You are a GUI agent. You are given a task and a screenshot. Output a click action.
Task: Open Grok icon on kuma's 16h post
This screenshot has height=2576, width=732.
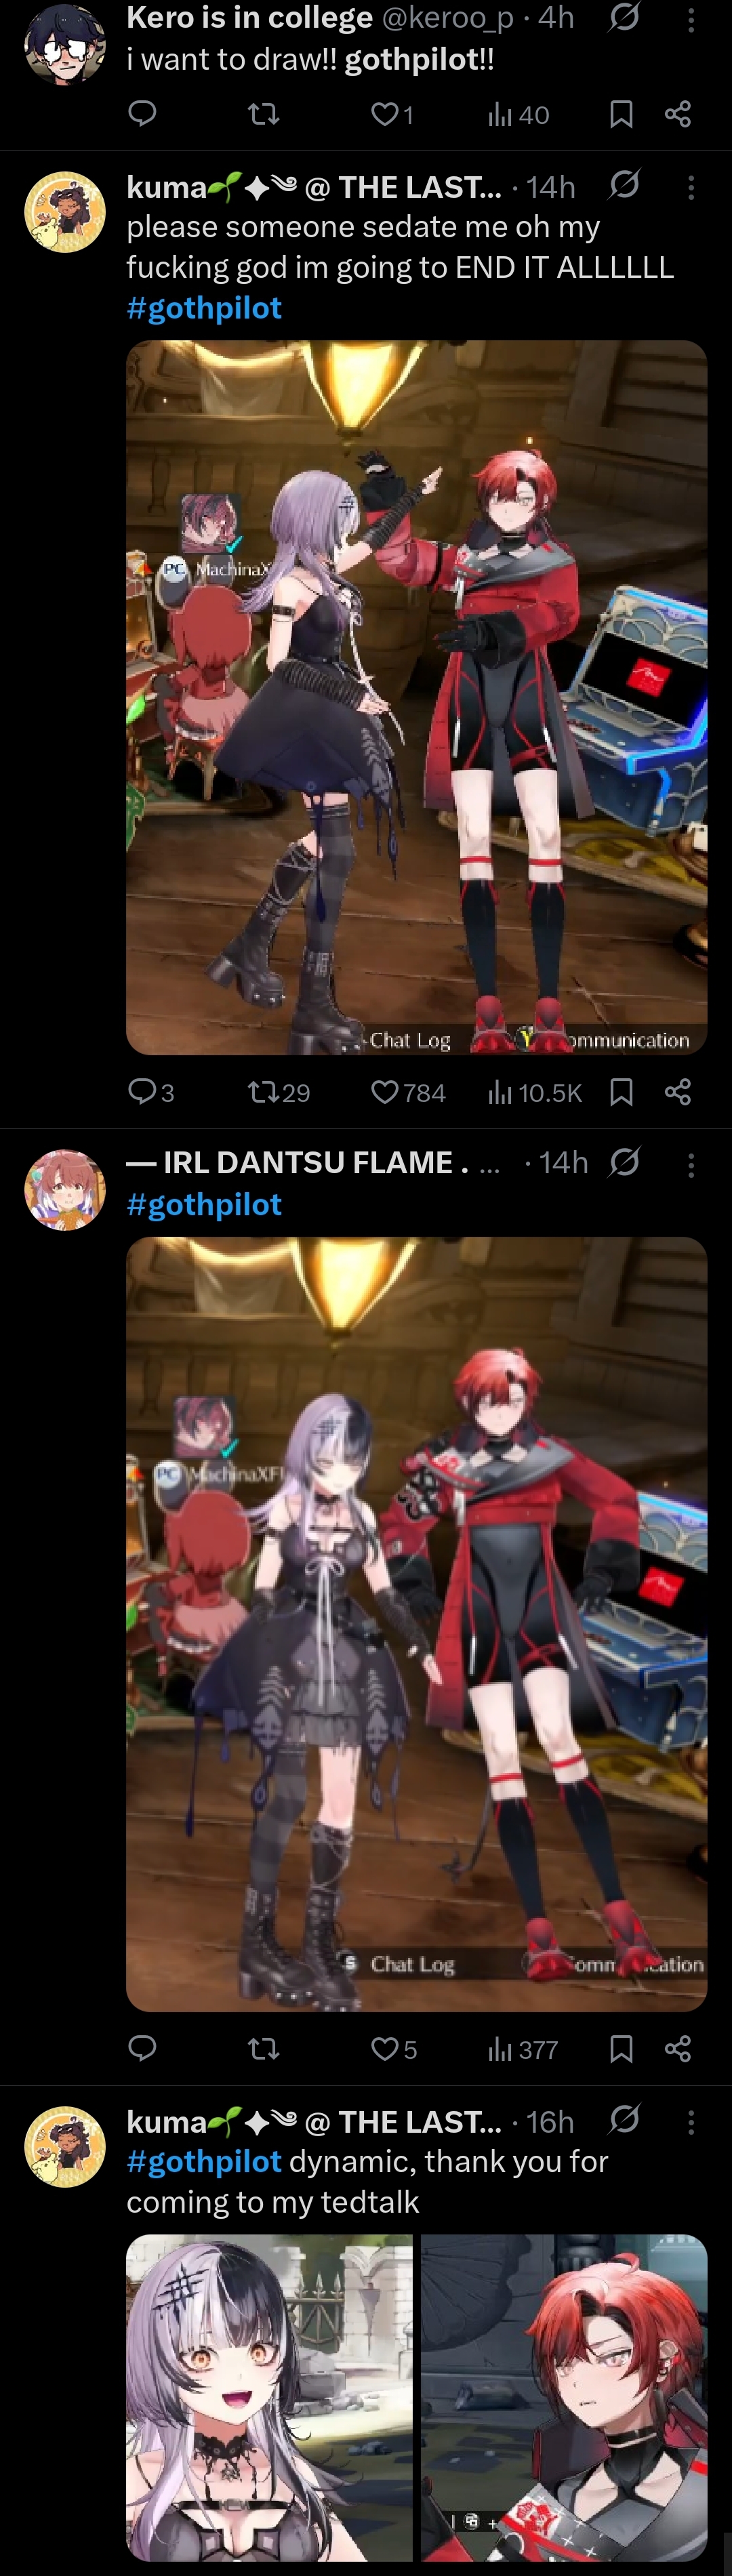pyautogui.click(x=624, y=2119)
